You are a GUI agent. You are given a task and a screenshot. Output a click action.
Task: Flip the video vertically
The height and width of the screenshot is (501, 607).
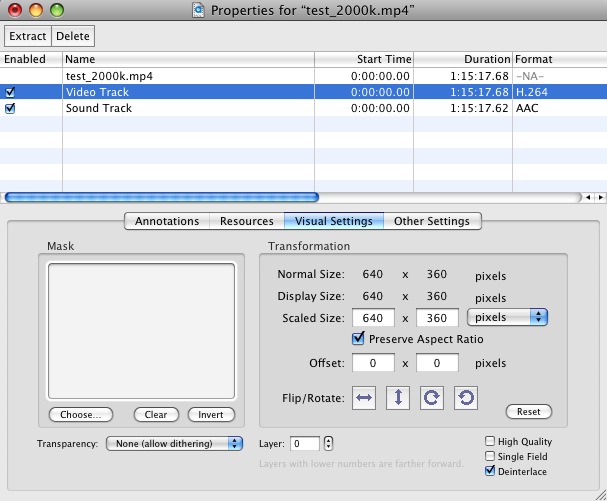coord(398,398)
